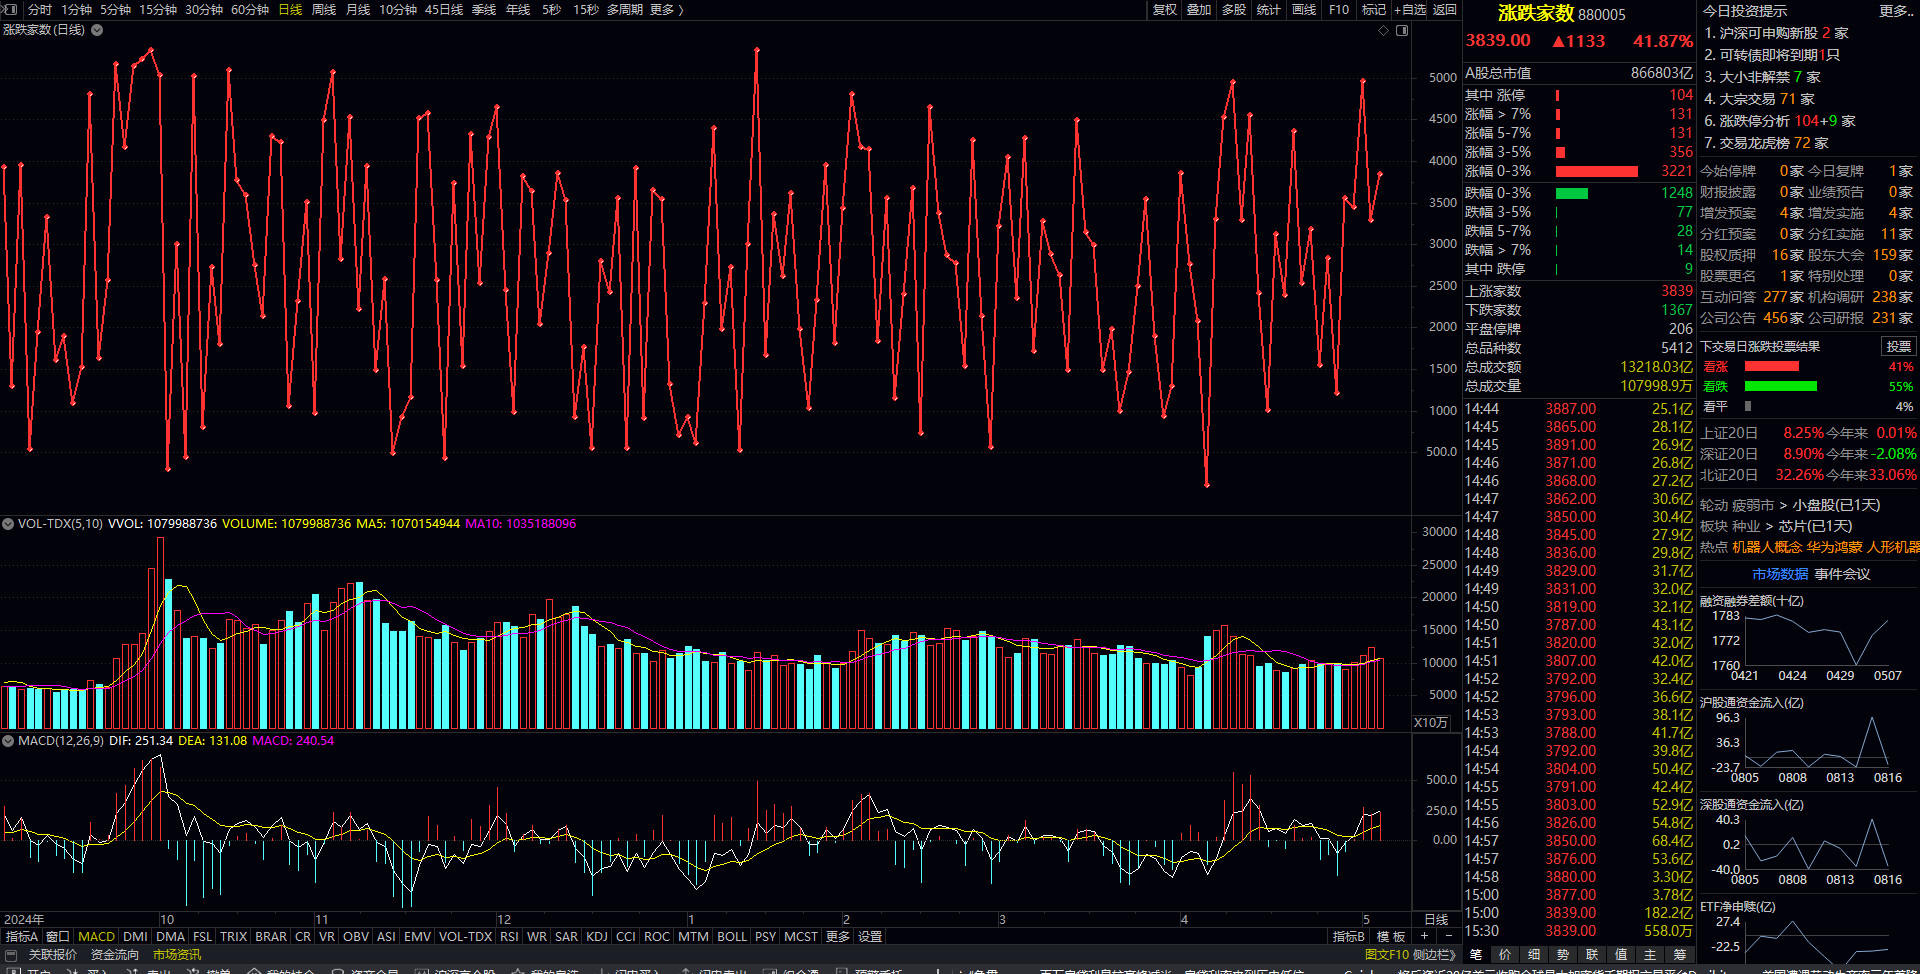Screen dimensions: 1920x974
Task: Click the 窗口 indicator window button
Action: 58,937
